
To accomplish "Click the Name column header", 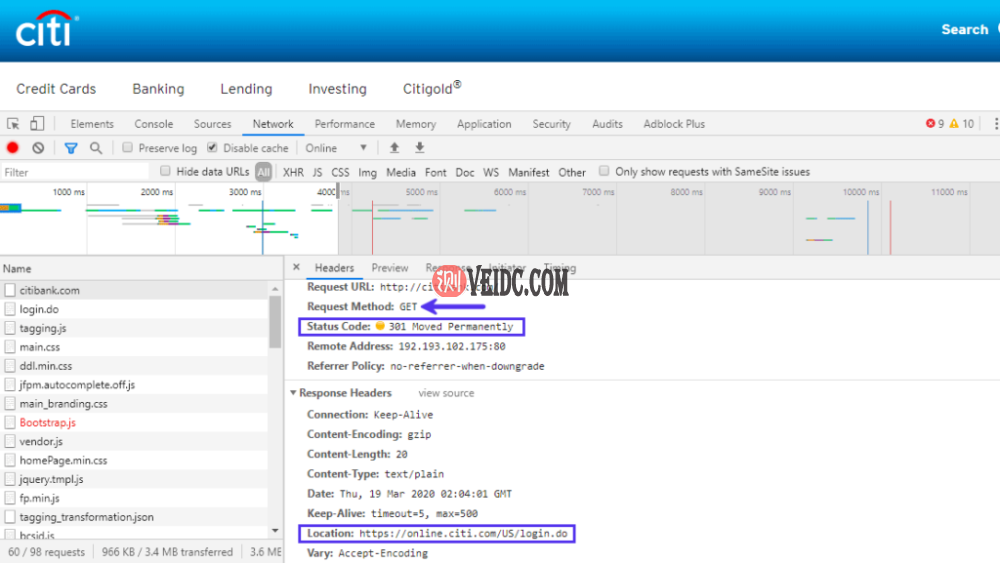I will click(x=142, y=268).
